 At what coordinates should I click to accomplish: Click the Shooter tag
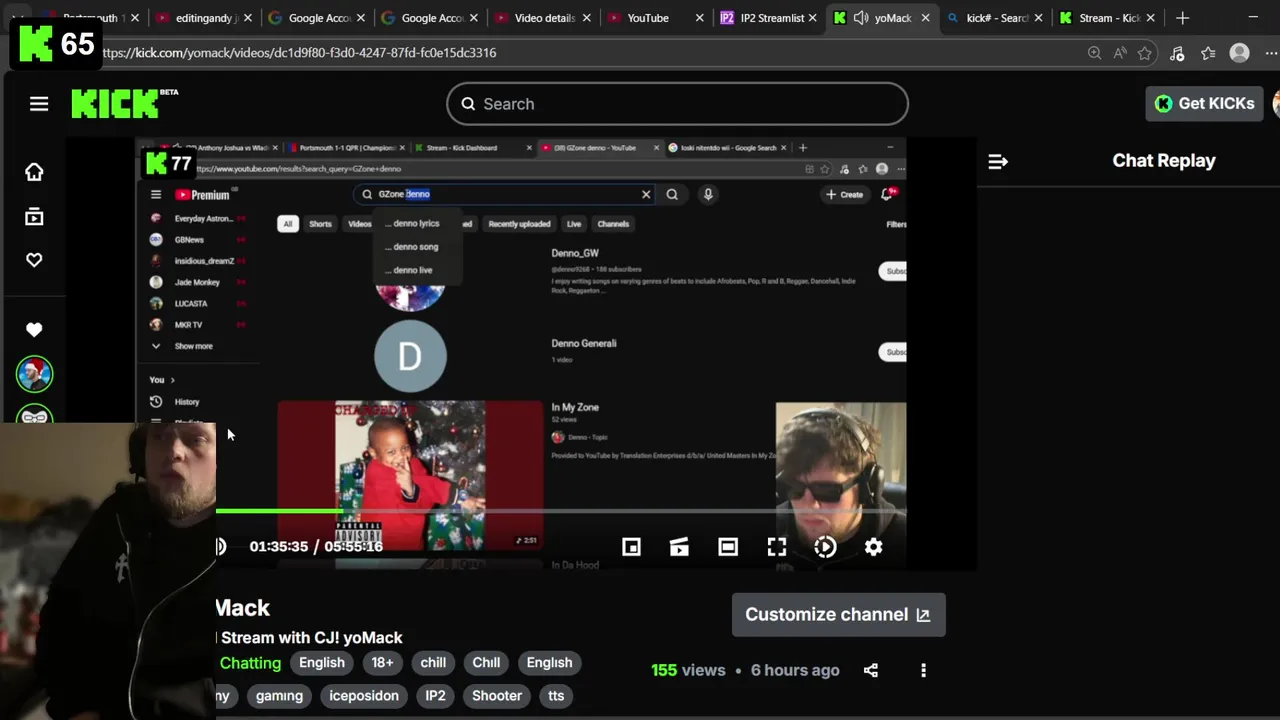click(497, 696)
